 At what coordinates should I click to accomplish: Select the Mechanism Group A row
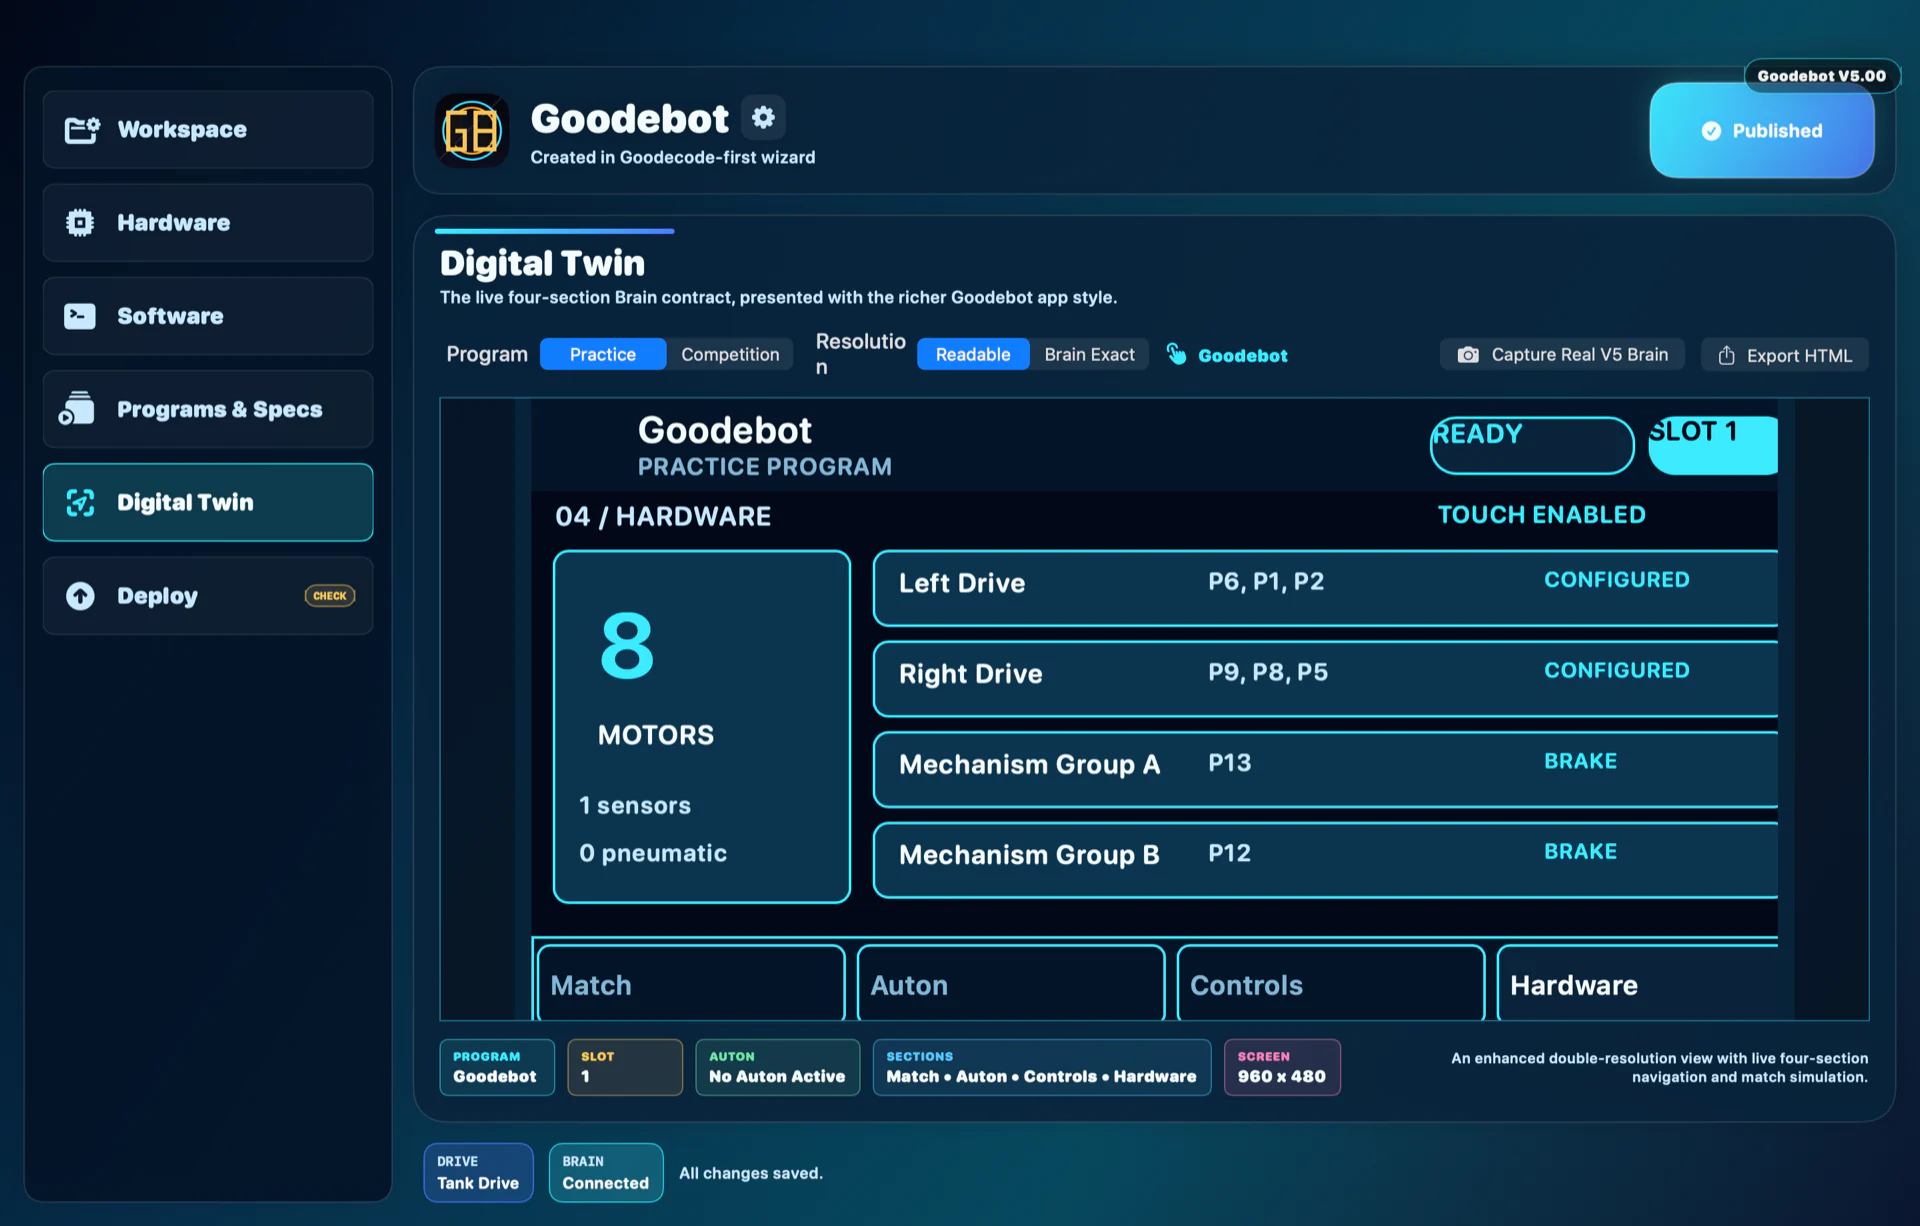(x=1326, y=770)
